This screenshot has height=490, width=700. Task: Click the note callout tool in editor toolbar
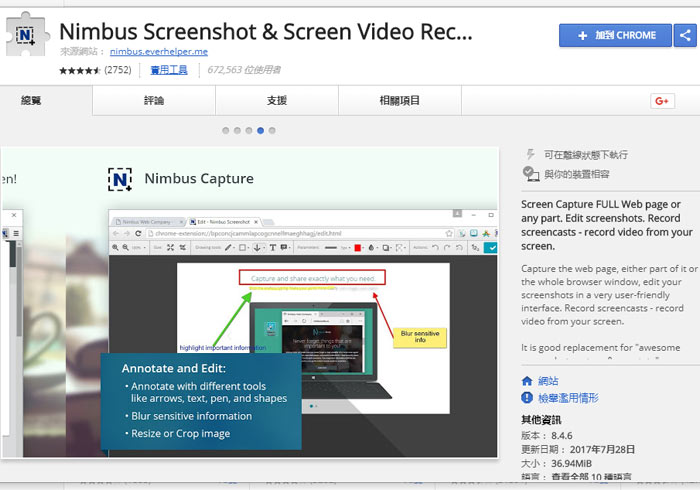(284, 247)
